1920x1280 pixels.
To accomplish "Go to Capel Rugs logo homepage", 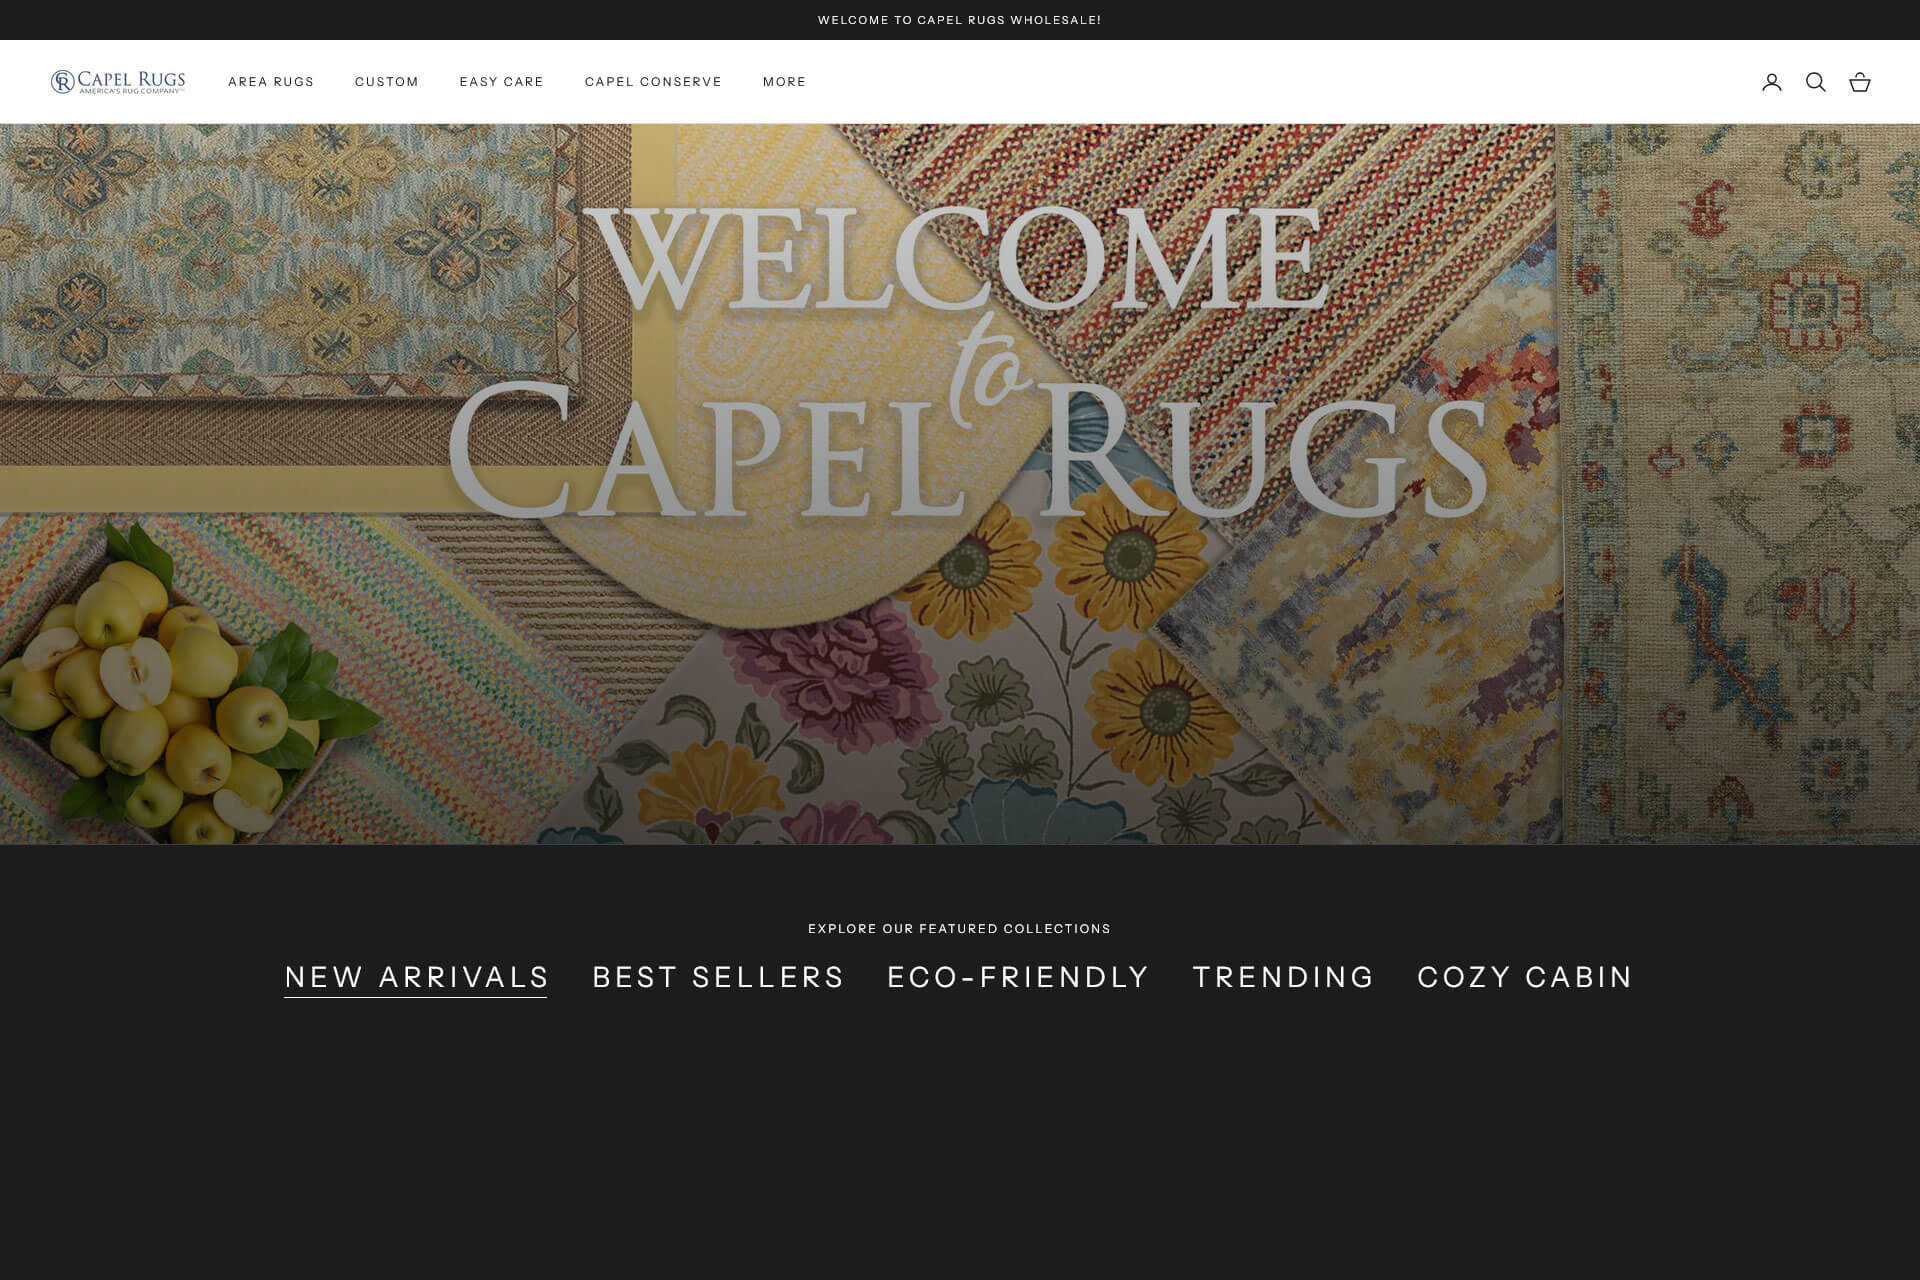I will click(118, 82).
